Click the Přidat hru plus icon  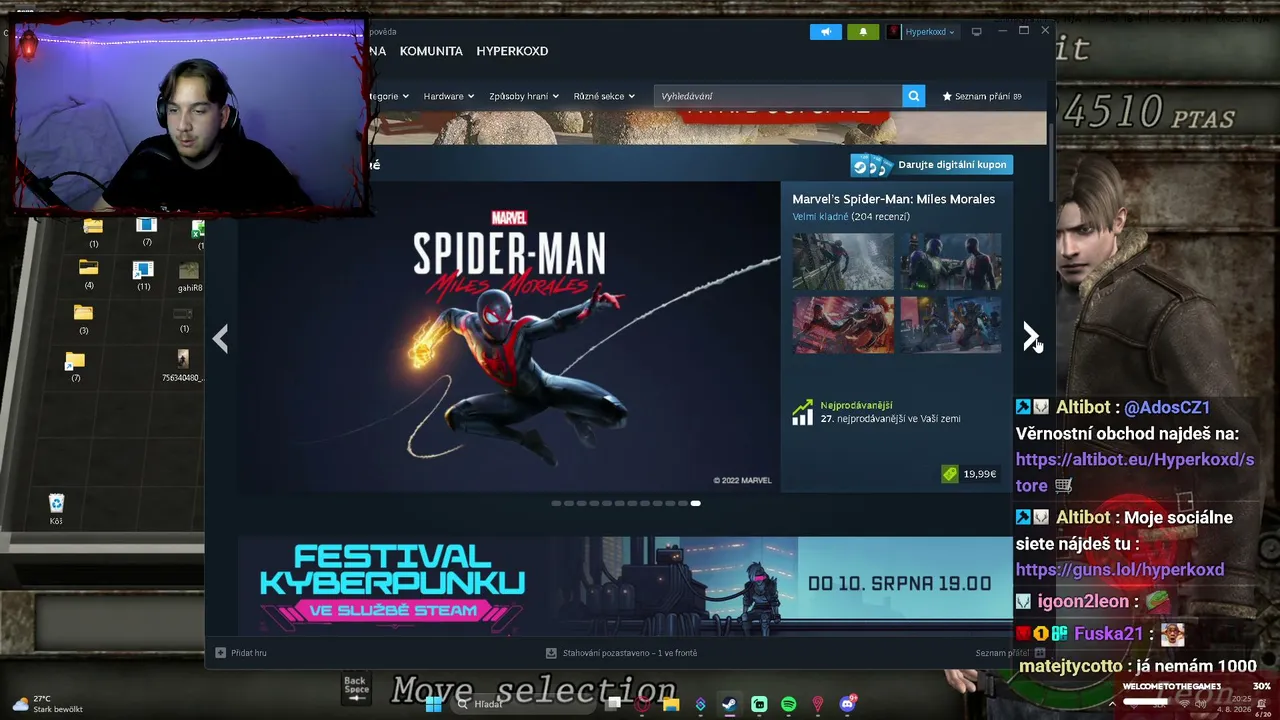221,653
